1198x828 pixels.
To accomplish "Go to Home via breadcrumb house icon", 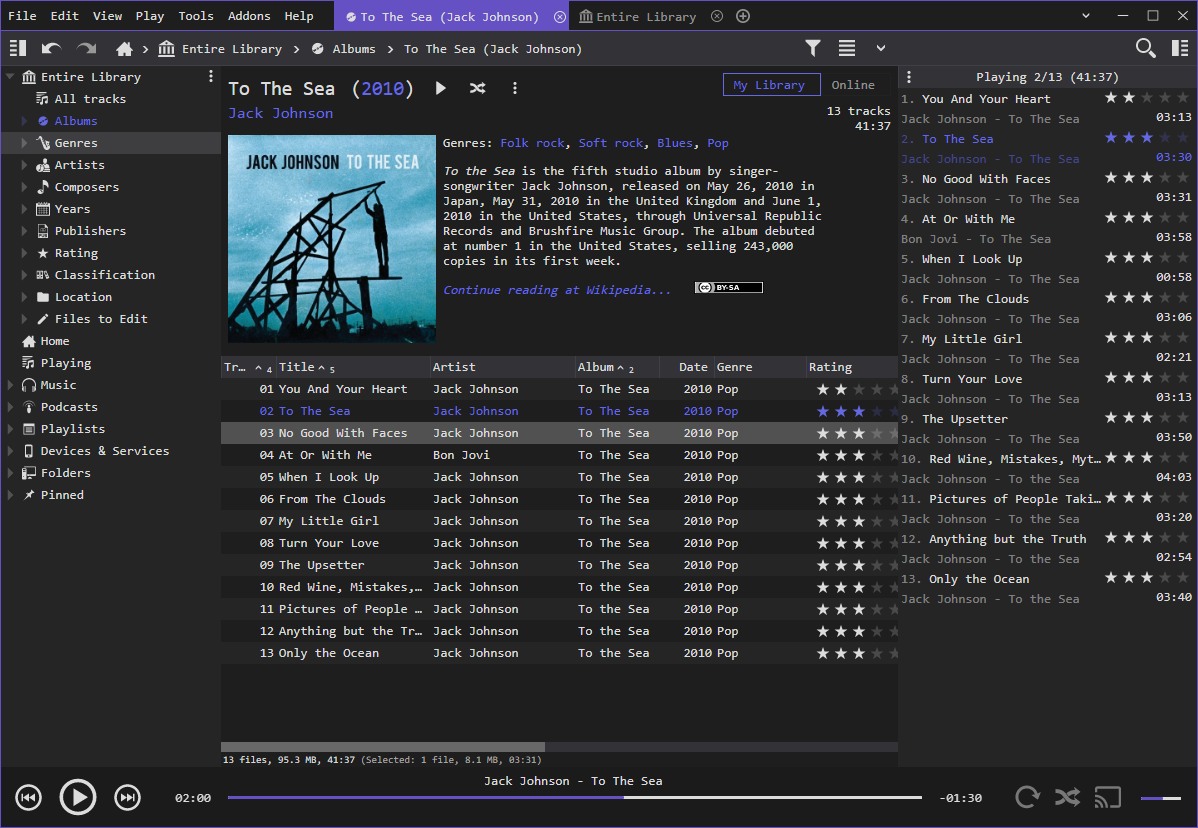I will pos(124,49).
